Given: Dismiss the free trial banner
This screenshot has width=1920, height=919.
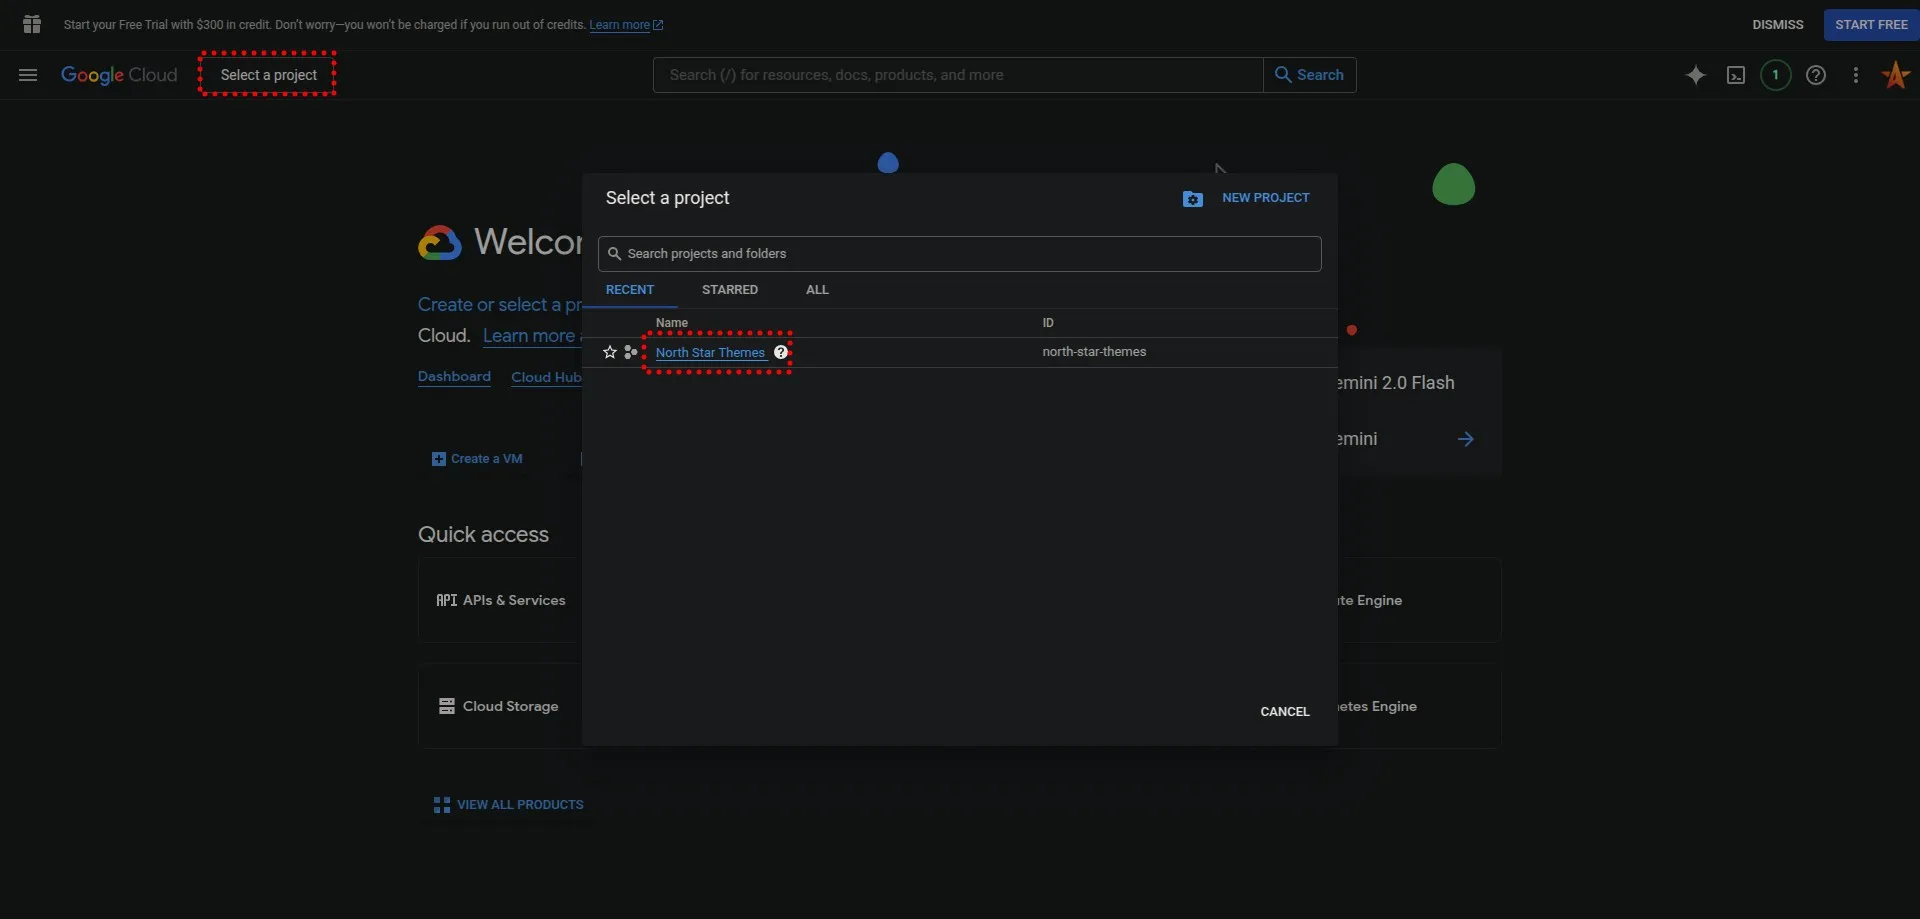Looking at the screenshot, I should pos(1778,25).
